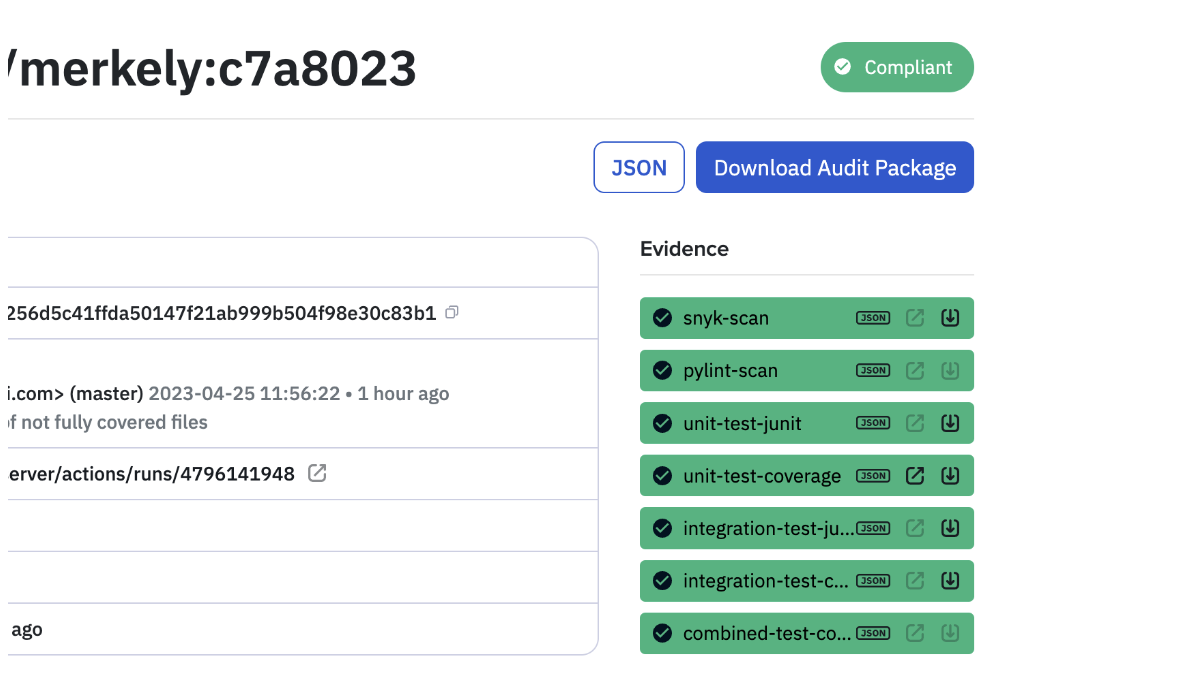Viewport: 1196px width, 682px height.
Task: Click the snyk-scan JSON icon
Action: click(873, 318)
